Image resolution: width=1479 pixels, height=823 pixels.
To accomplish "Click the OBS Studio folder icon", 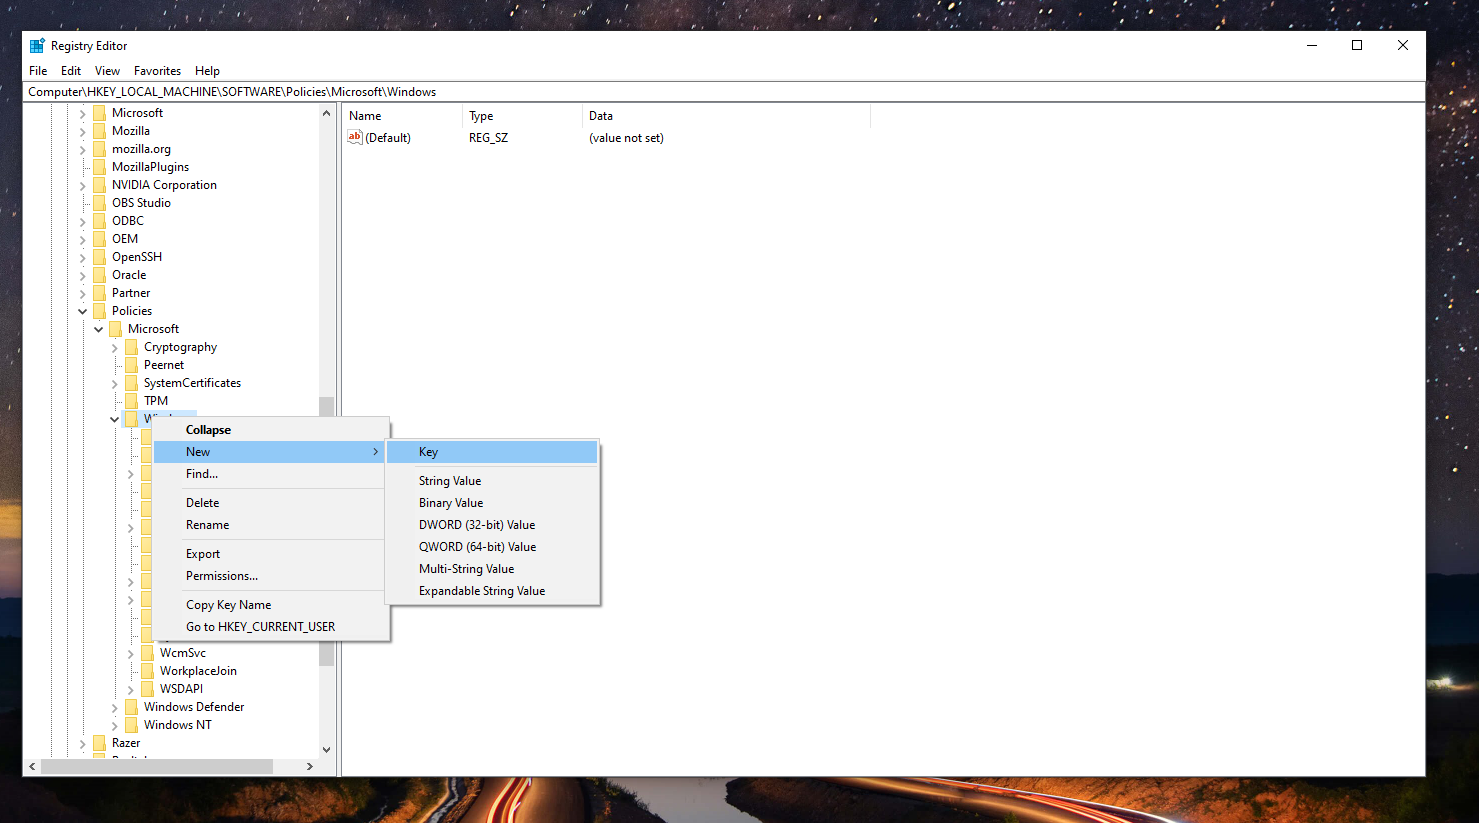I will pos(99,203).
